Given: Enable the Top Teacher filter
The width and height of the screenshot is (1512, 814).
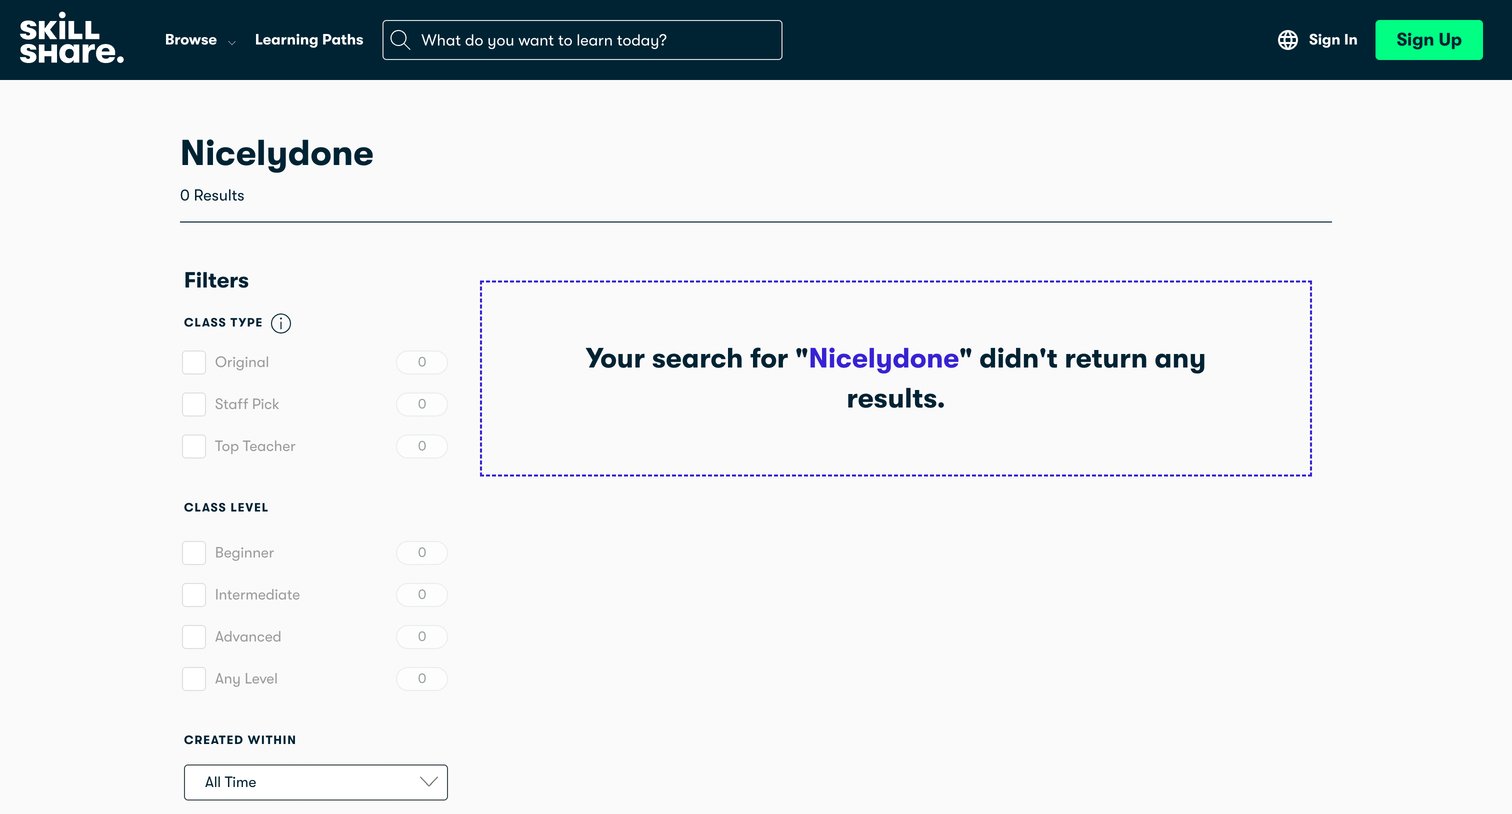Looking at the screenshot, I should pos(194,446).
